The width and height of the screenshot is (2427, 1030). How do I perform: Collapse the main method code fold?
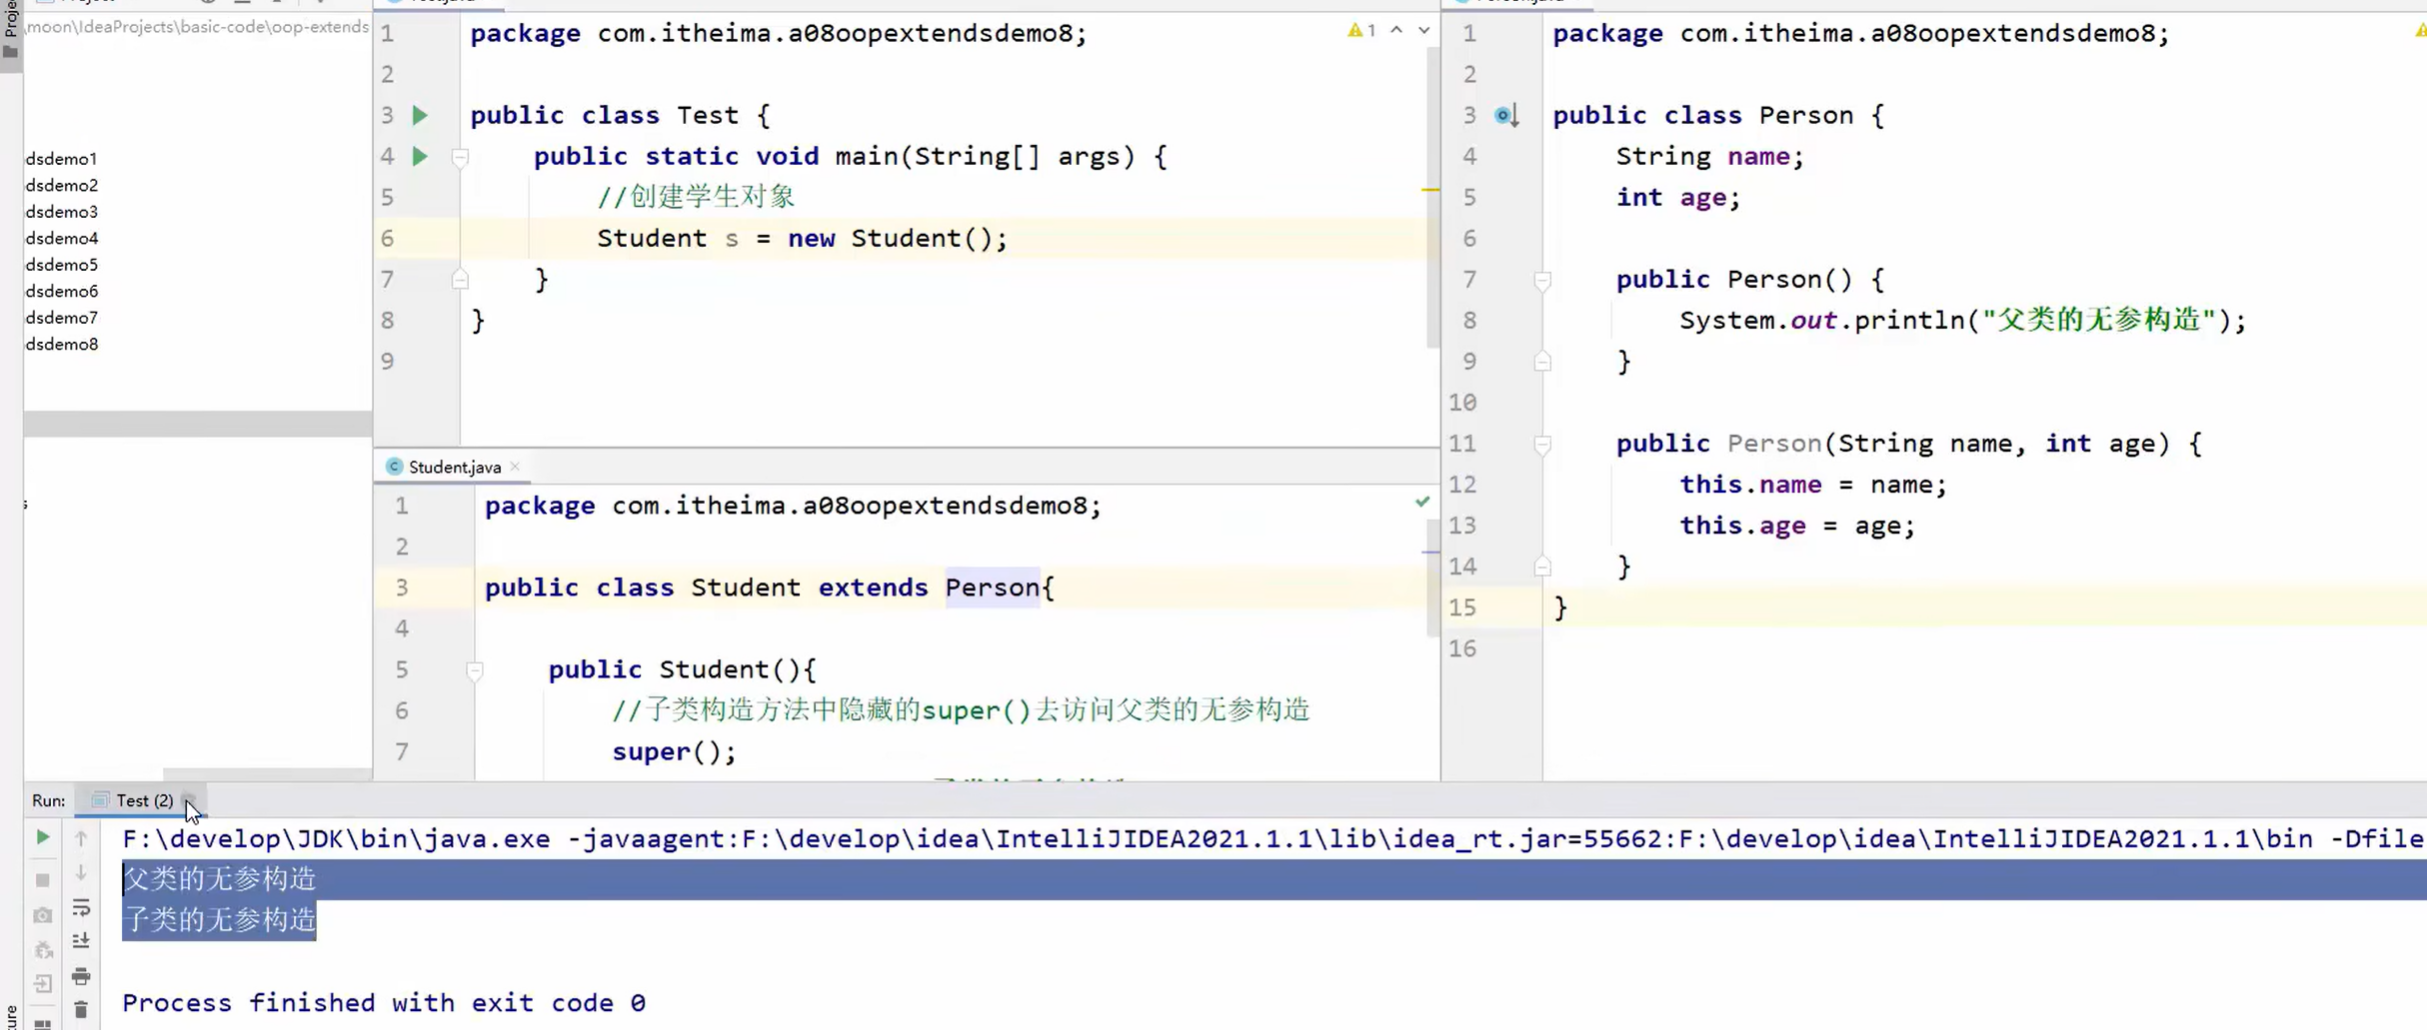click(x=460, y=156)
